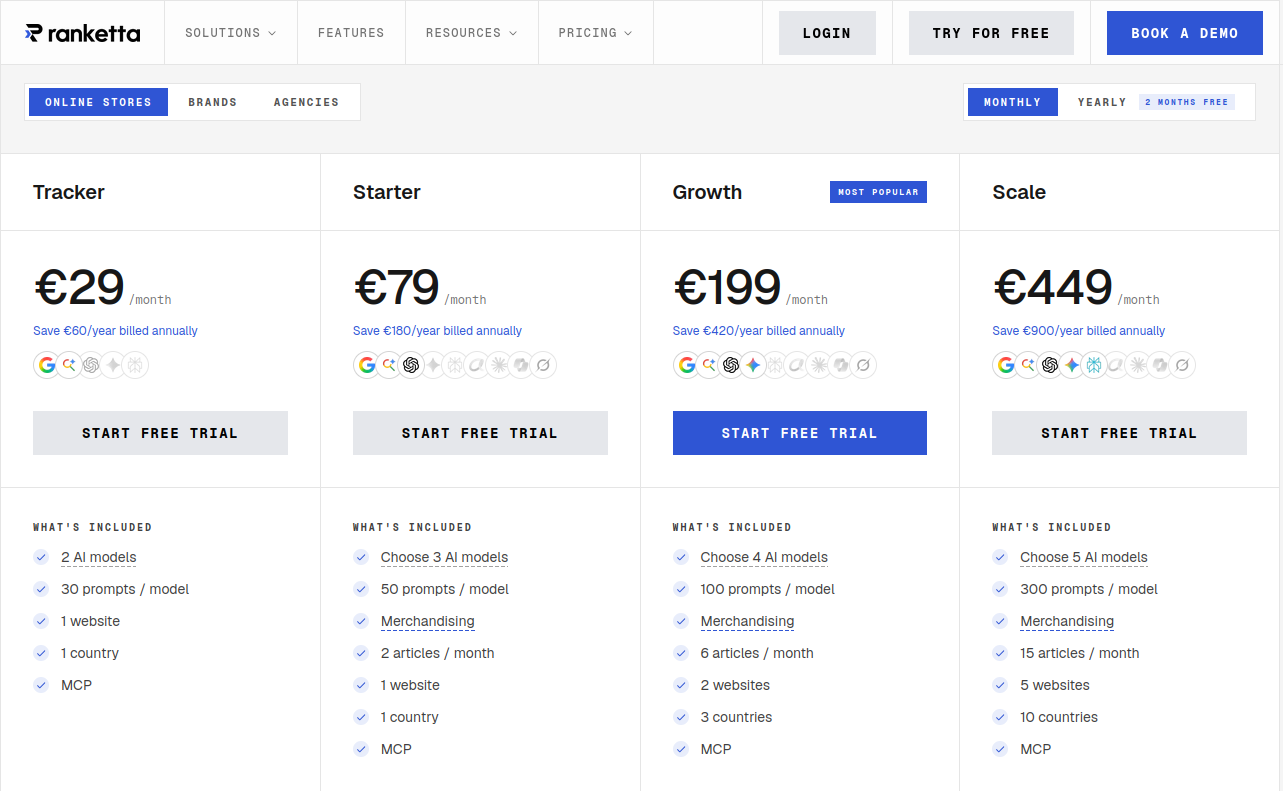The image size is (1283, 791).
Task: Click the greyed Grok icon in Scale plan
Action: (1182, 365)
